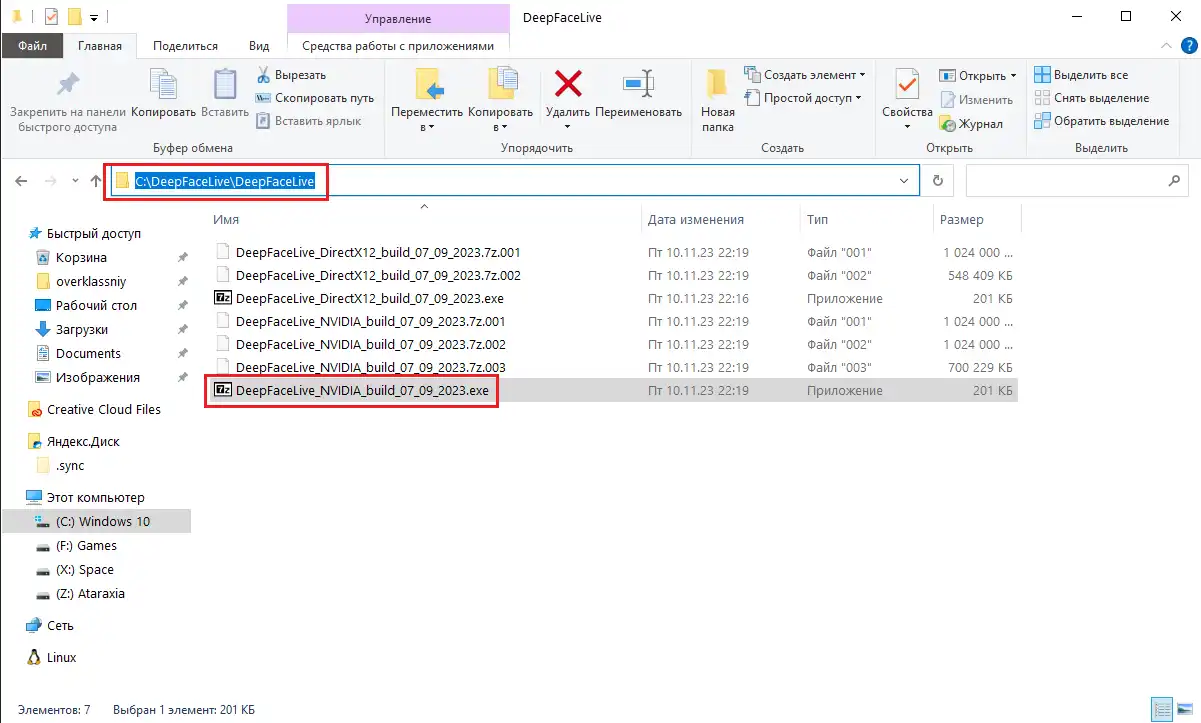The width and height of the screenshot is (1201, 723).
Task: Open Простой доступ dropdown
Action: click(803, 98)
